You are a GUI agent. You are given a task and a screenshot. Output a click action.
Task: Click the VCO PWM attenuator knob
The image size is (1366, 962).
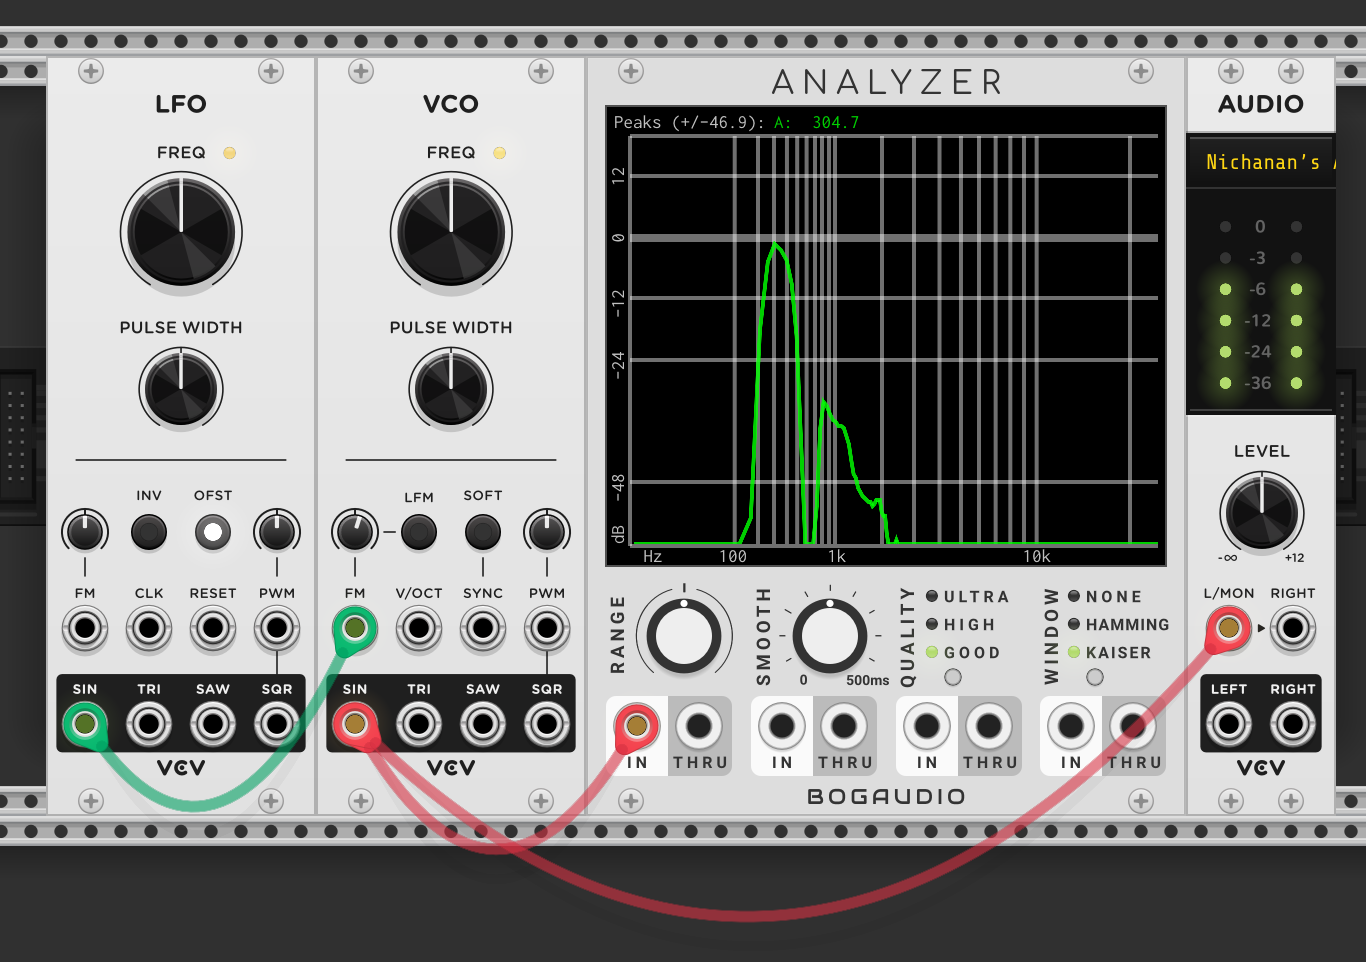547,531
